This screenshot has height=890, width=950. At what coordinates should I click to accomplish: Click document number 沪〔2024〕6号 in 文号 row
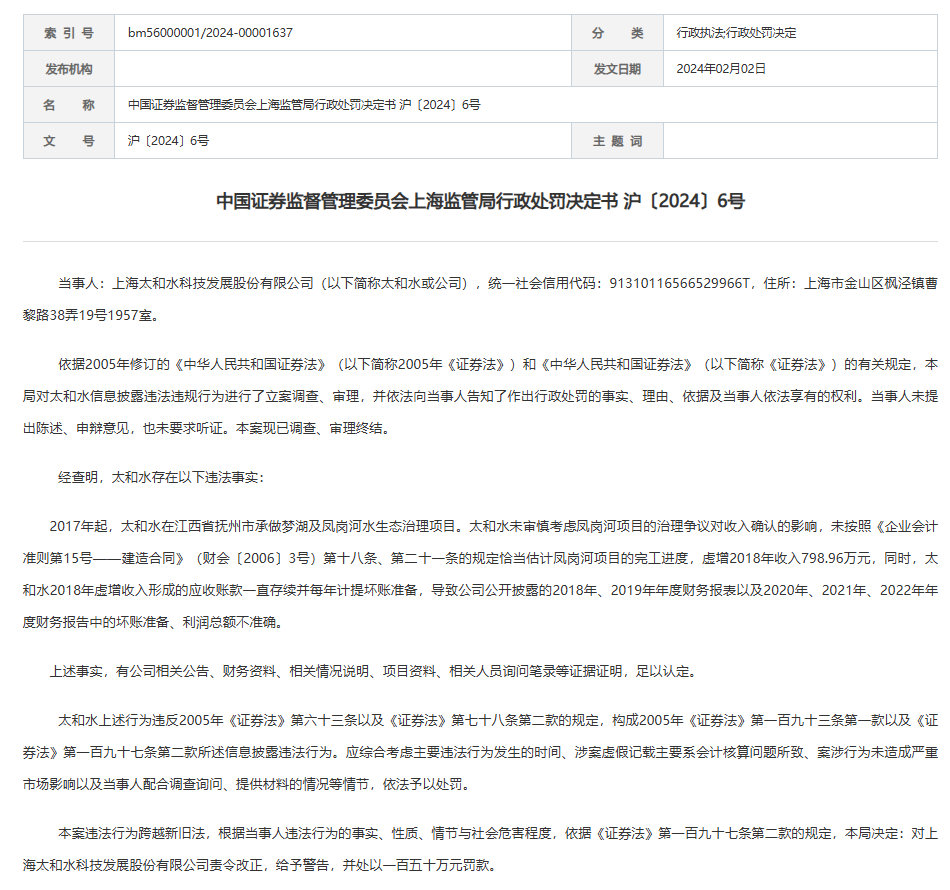[168, 141]
